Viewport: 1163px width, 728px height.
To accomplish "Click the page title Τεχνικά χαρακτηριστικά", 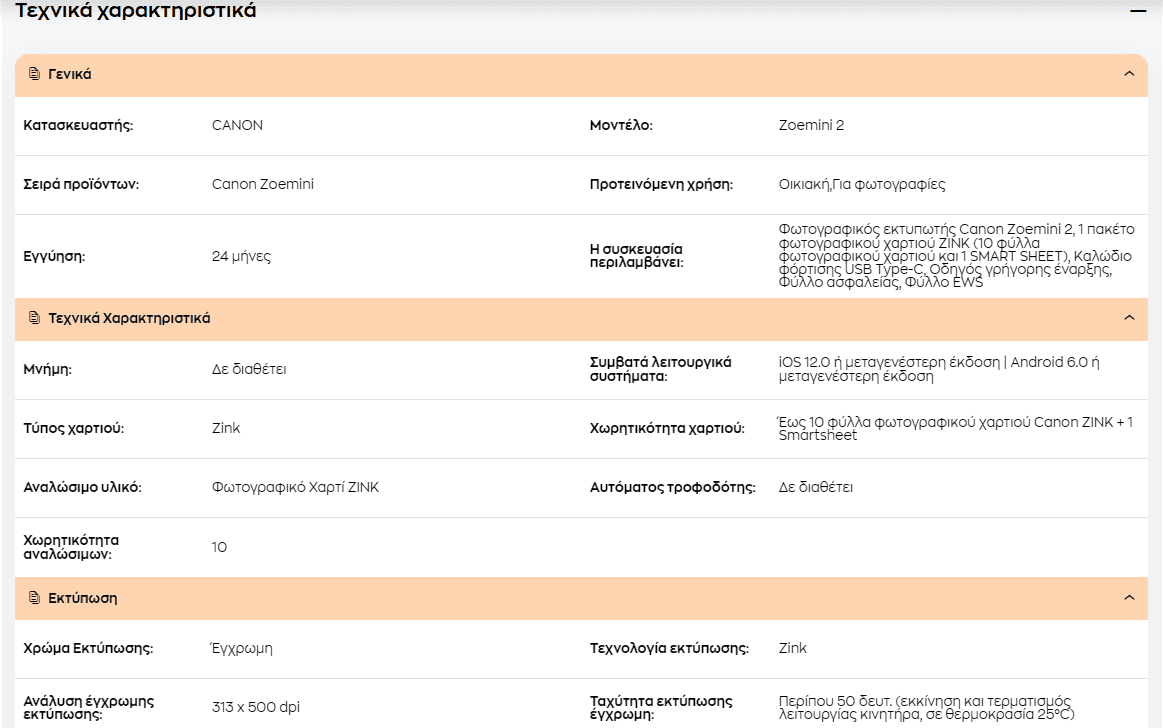I will (x=136, y=10).
